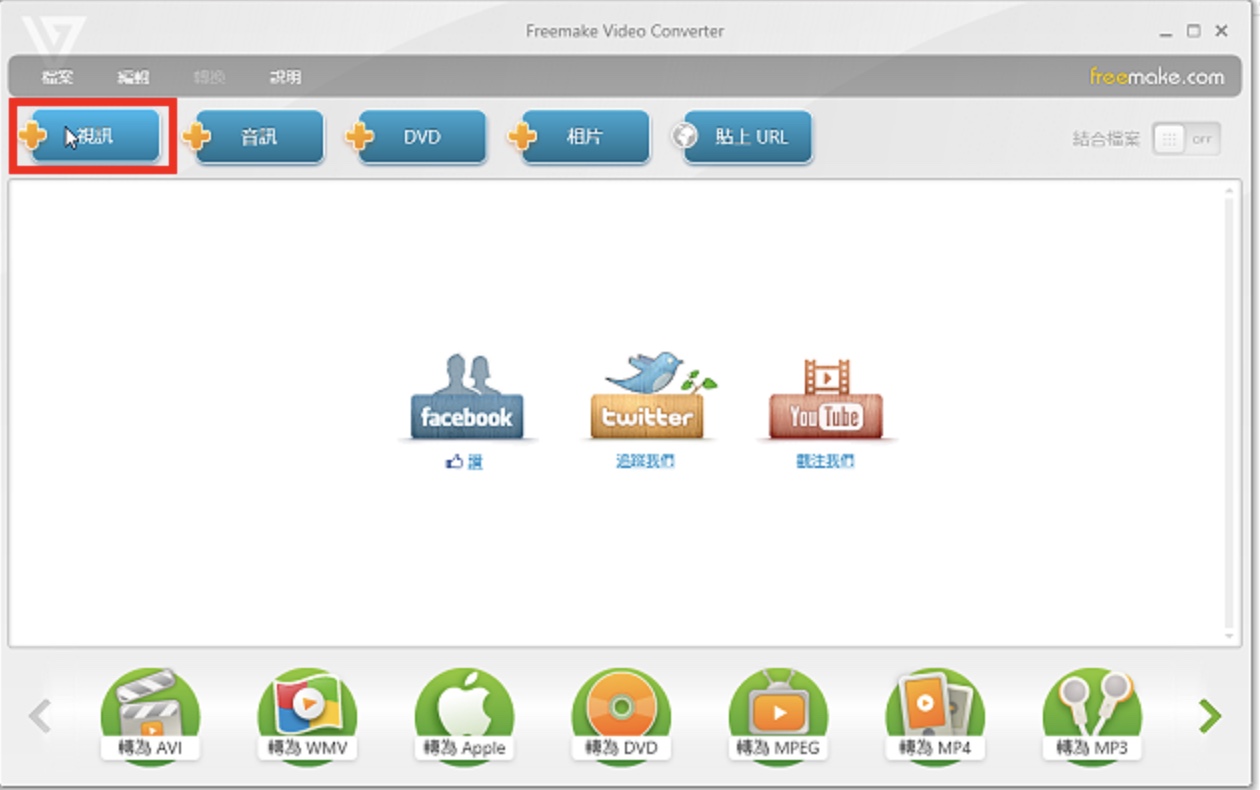Image resolution: width=1260 pixels, height=790 pixels.
Task: Close the Freemake Video Converter window
Action: pyautogui.click(x=1221, y=31)
